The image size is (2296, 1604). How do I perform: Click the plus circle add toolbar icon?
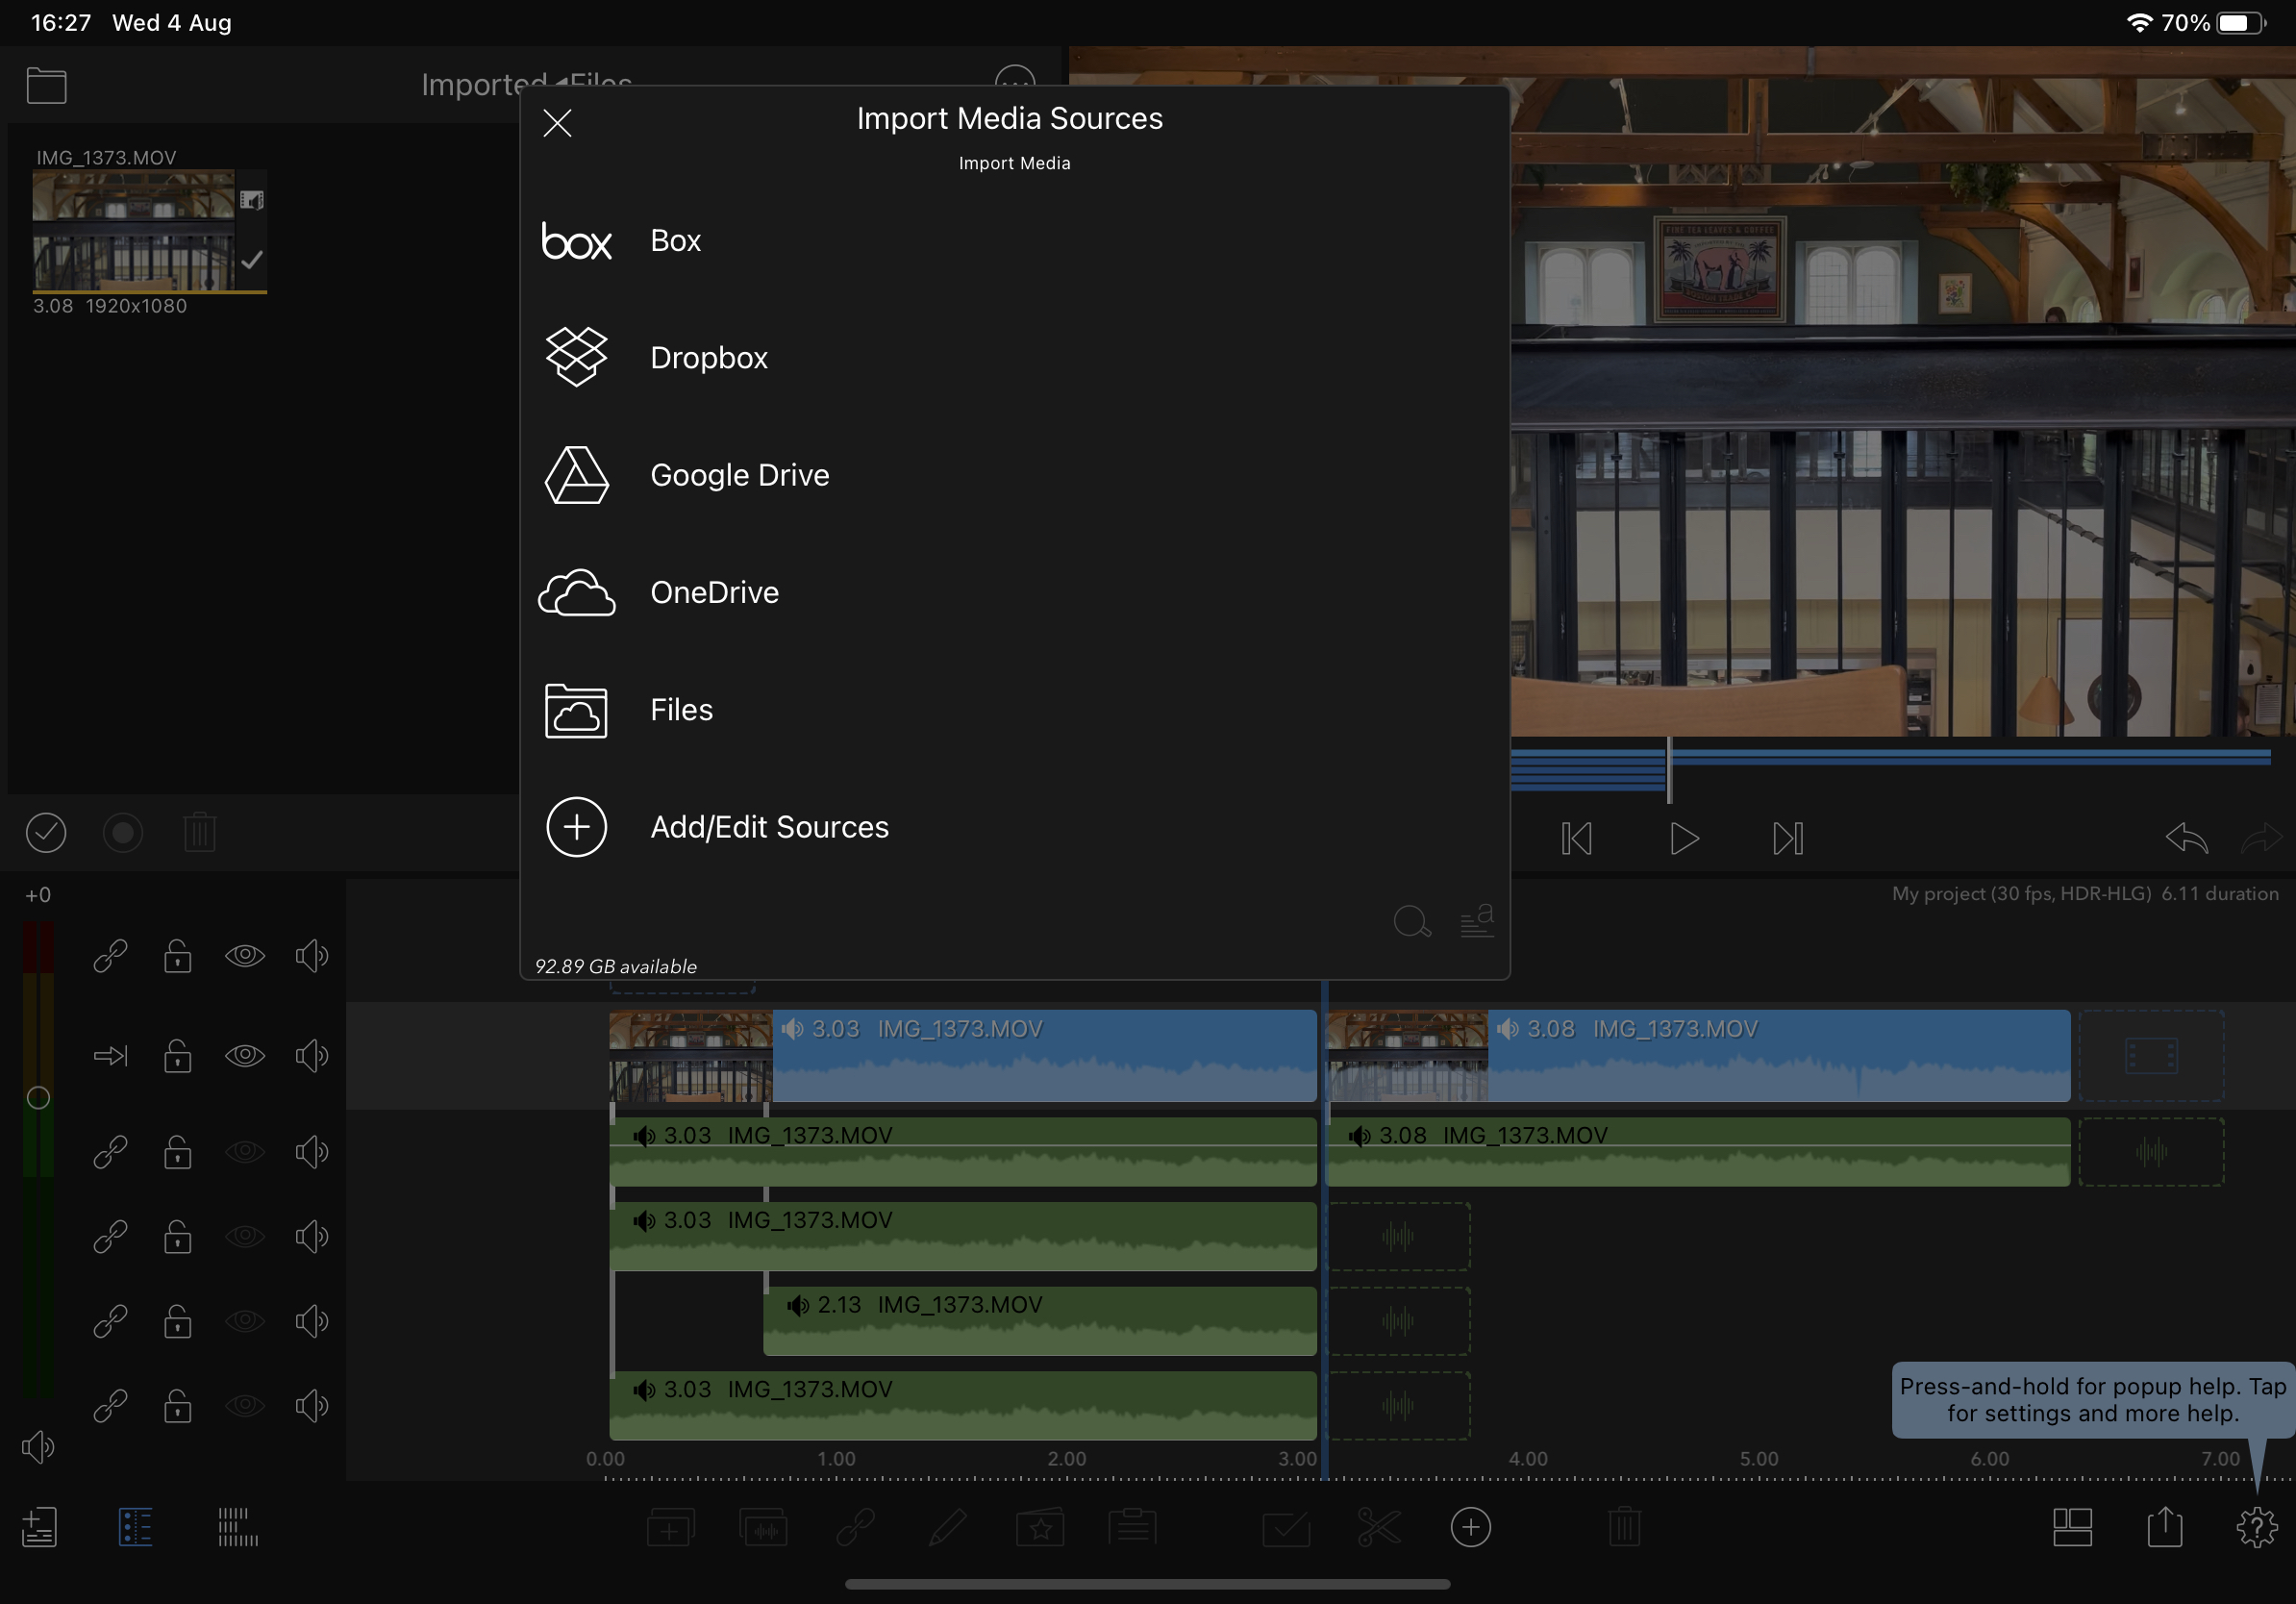[1470, 1527]
